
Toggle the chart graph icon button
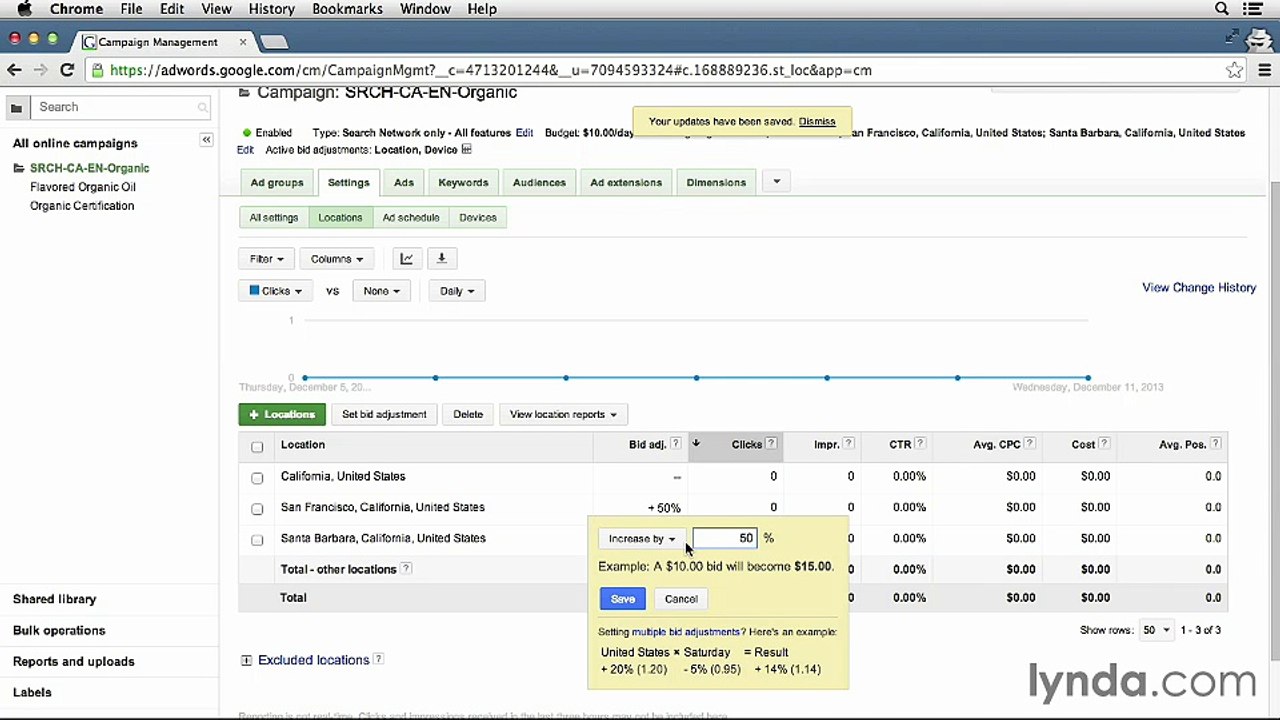click(406, 259)
